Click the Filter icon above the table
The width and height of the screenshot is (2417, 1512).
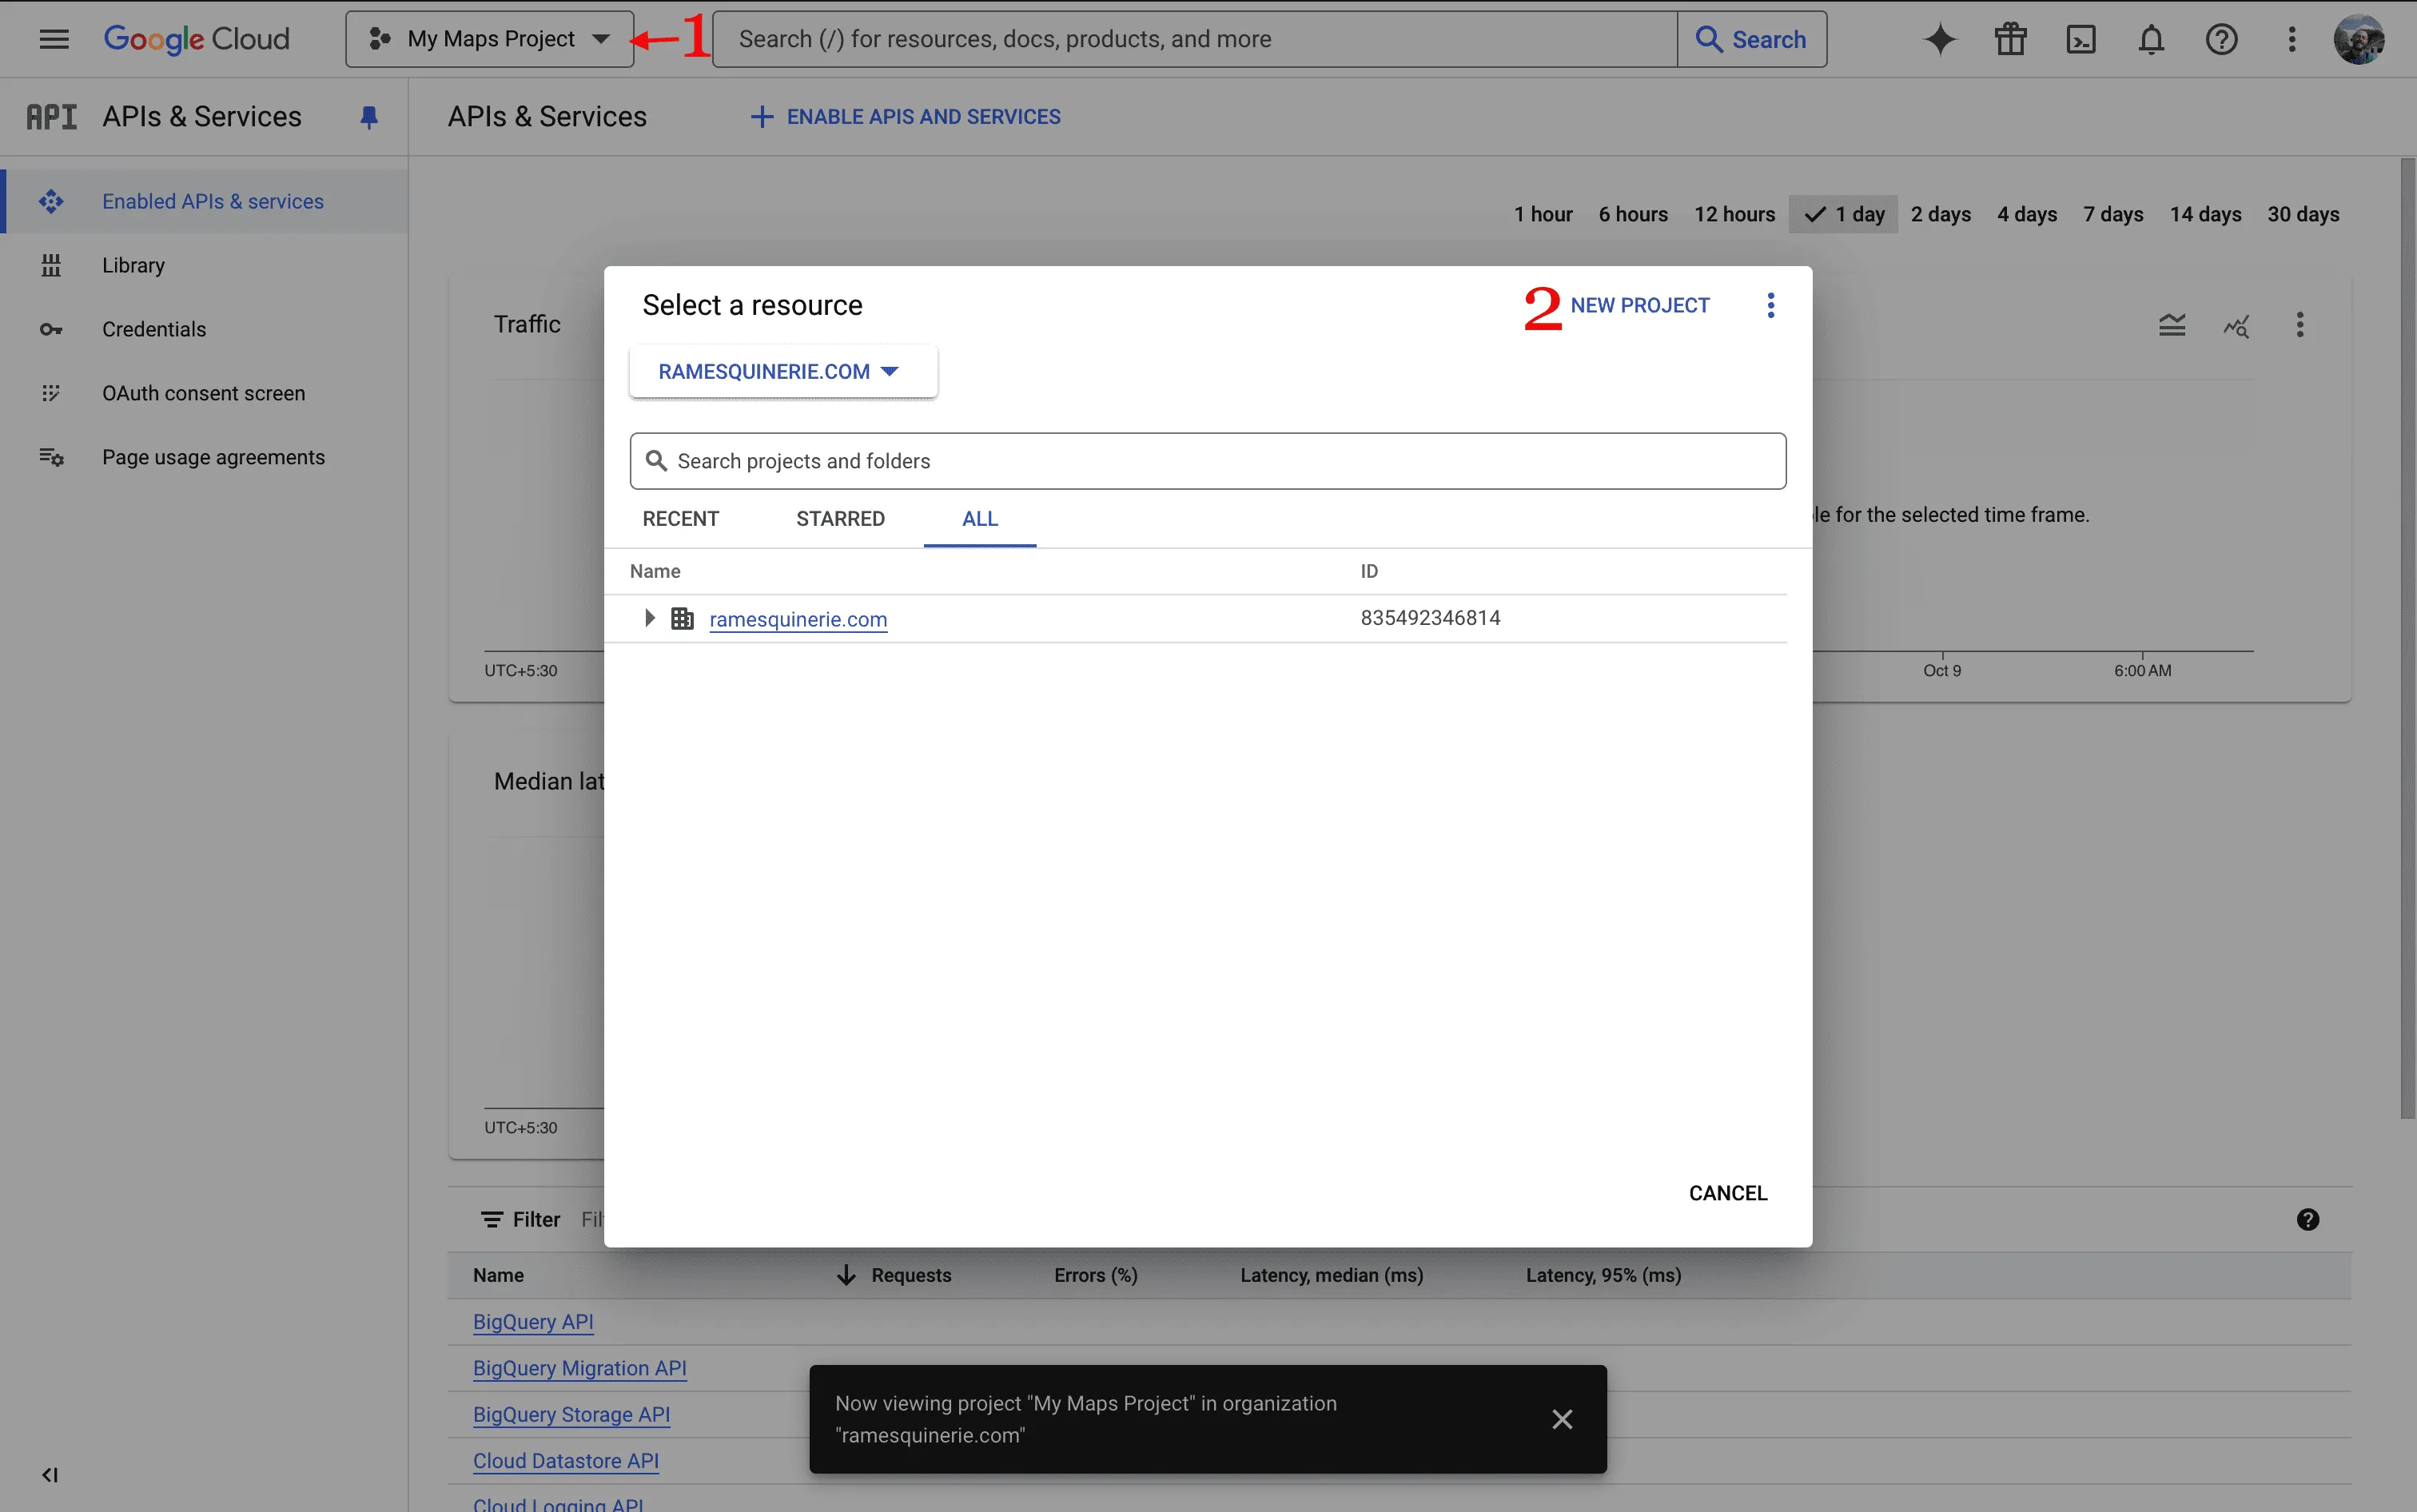pos(491,1220)
